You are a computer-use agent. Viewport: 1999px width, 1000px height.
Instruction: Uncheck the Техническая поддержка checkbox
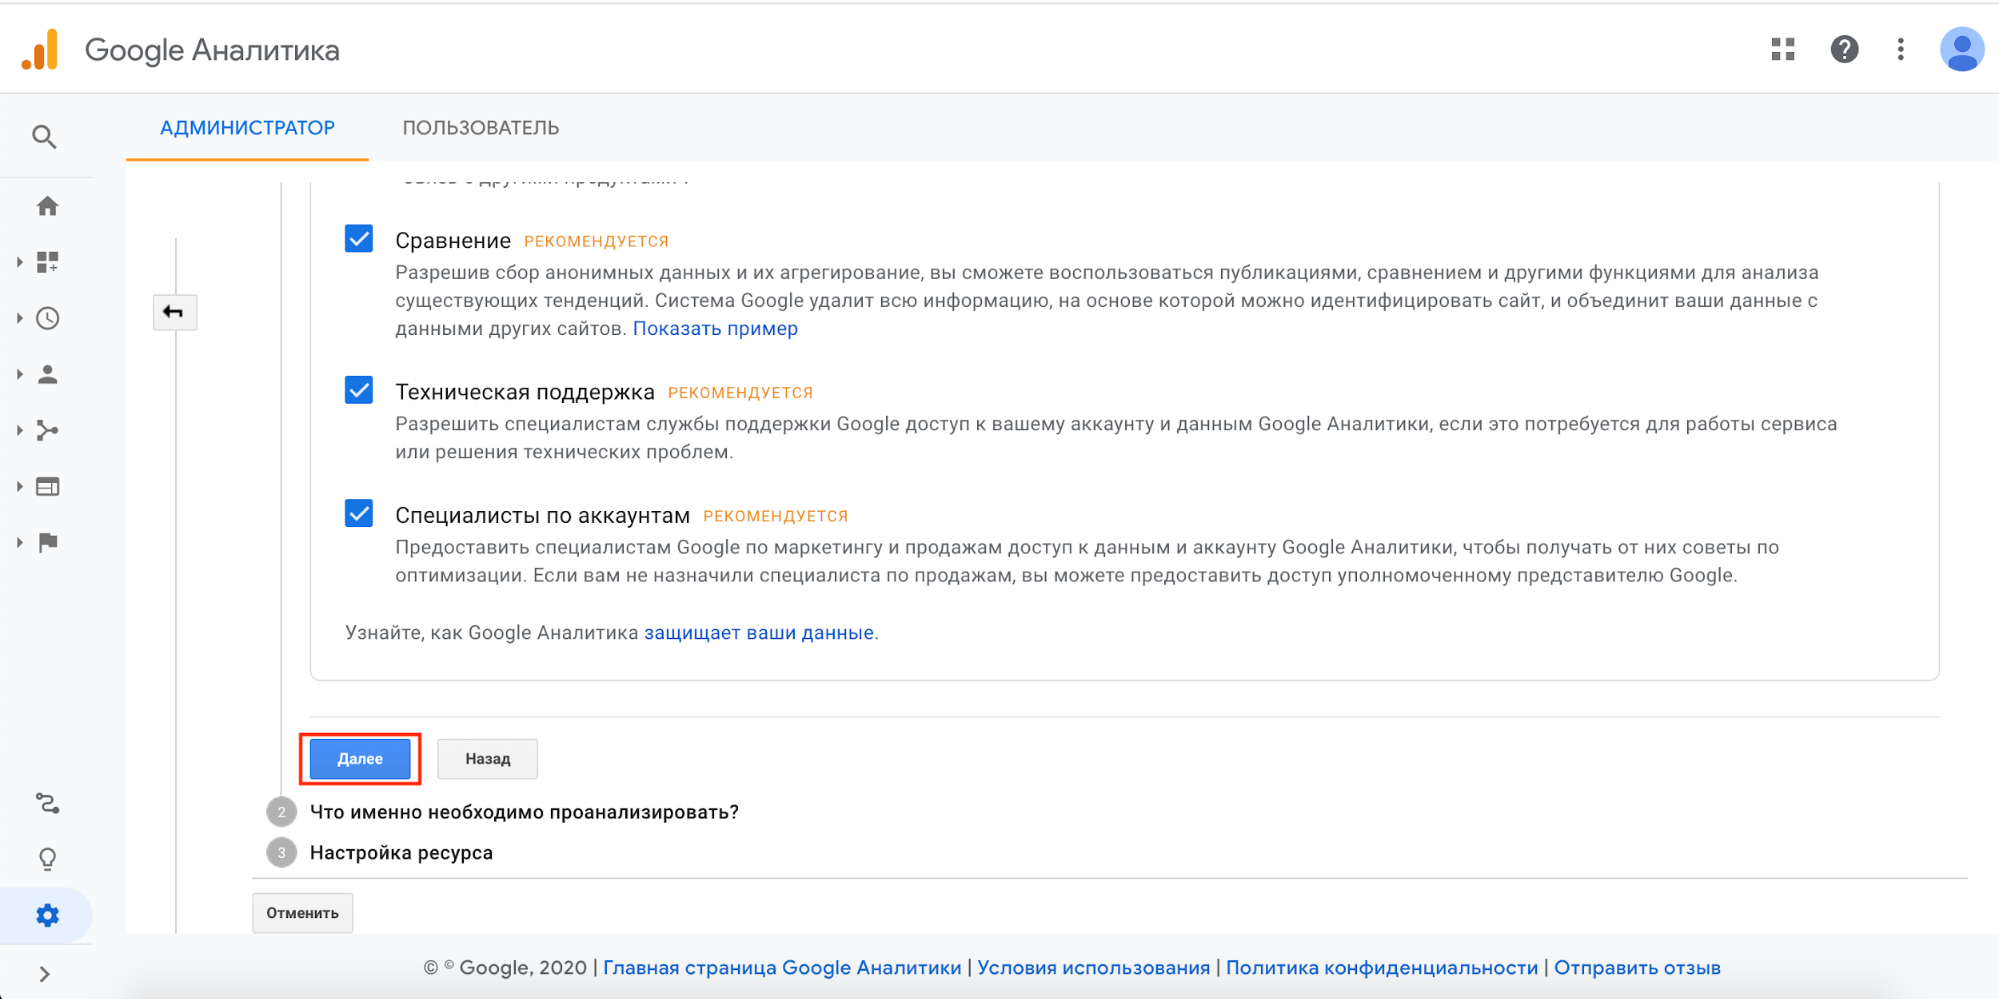(359, 390)
